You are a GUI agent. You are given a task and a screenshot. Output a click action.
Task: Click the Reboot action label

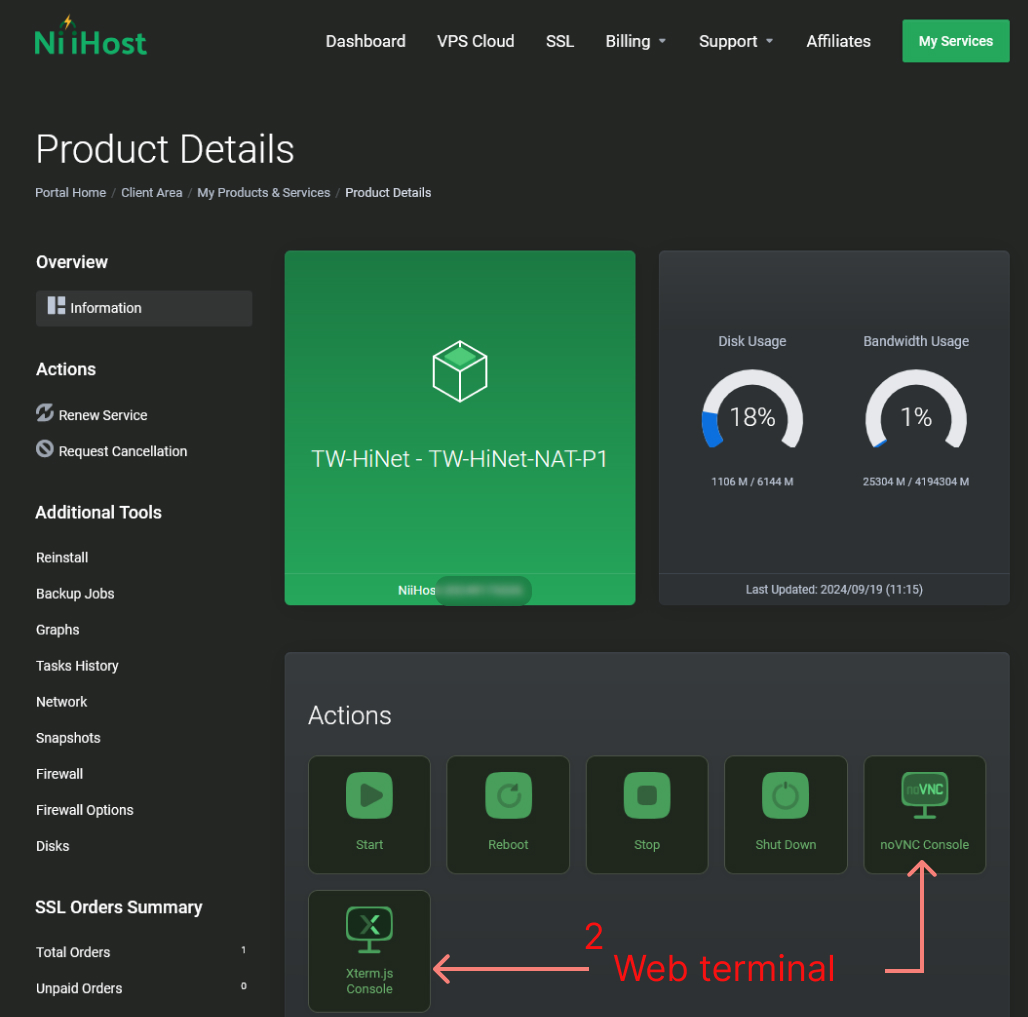(x=508, y=845)
